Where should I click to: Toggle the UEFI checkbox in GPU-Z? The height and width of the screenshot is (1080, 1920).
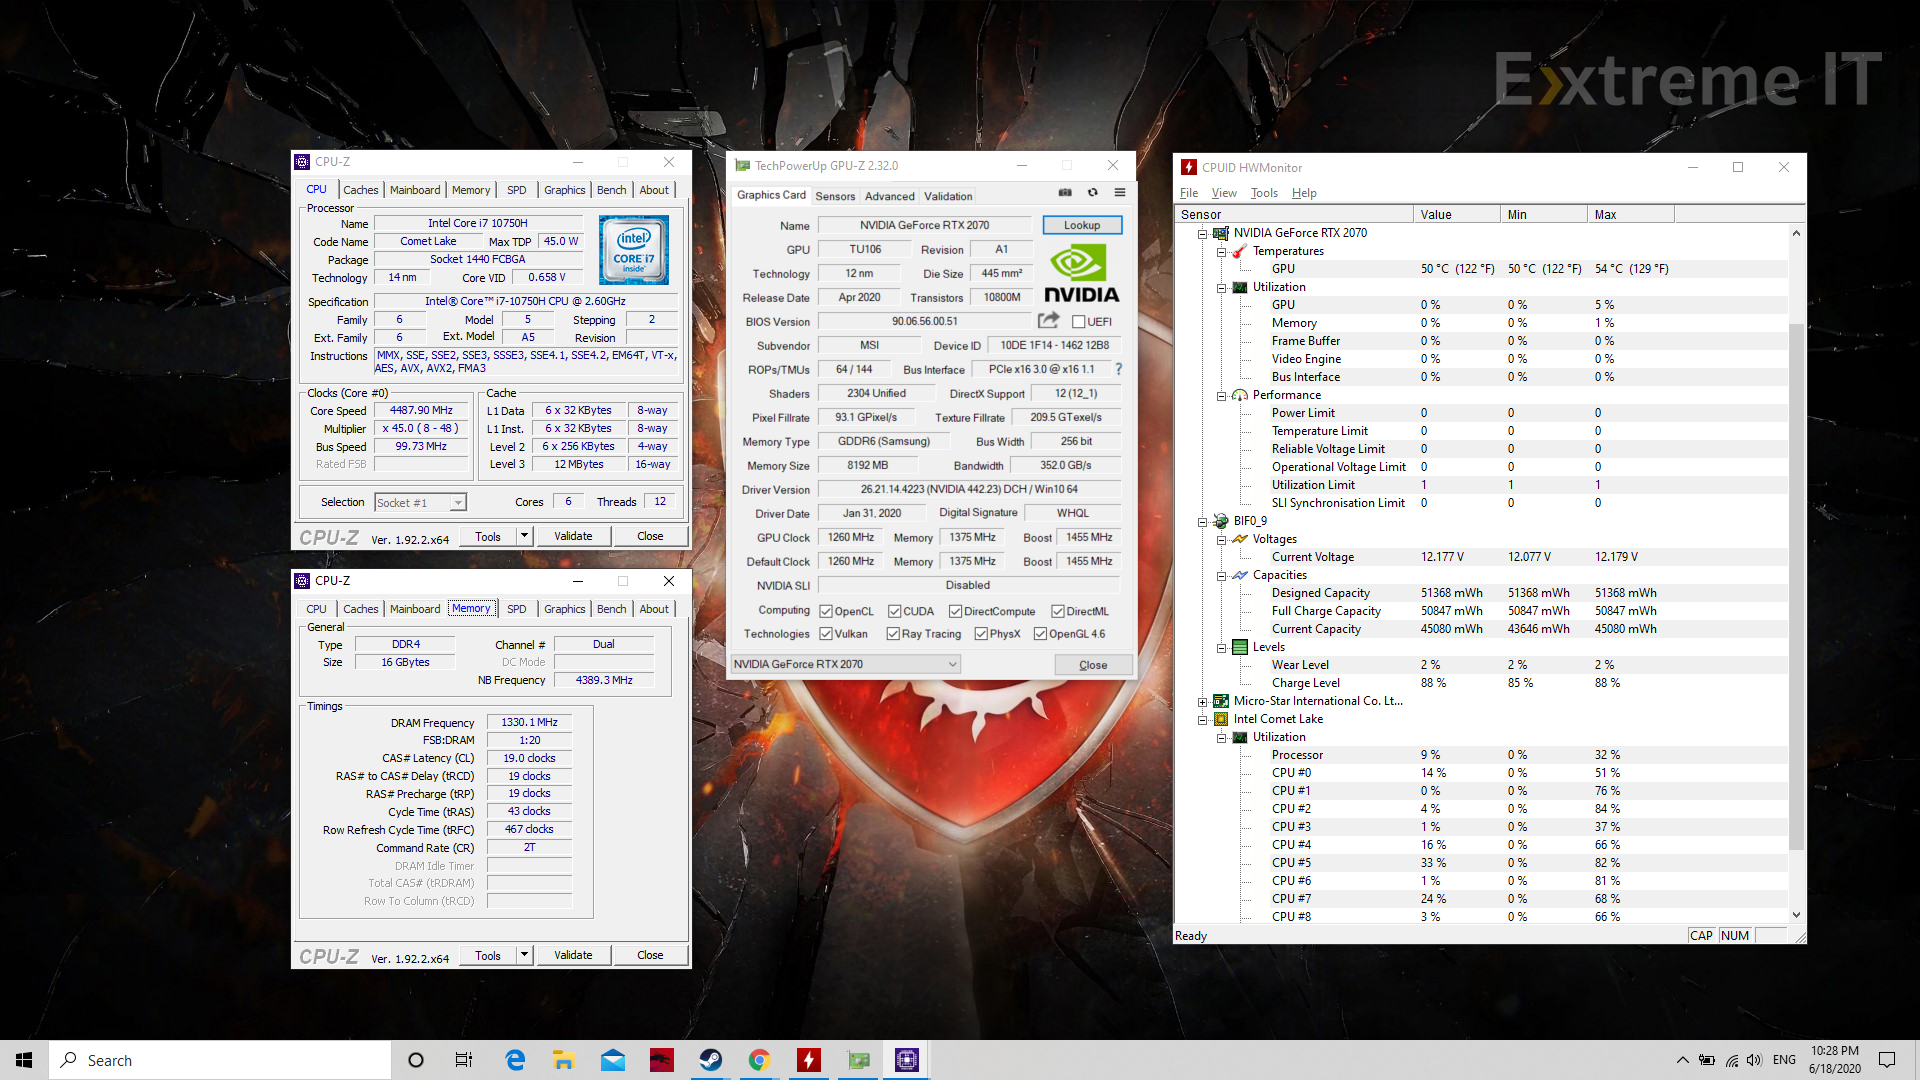1078,322
